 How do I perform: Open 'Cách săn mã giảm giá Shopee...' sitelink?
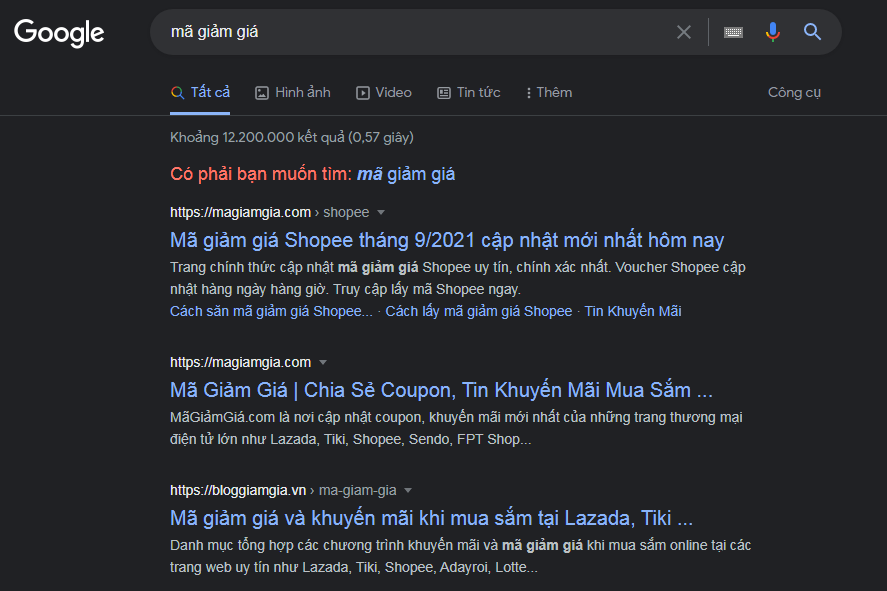(272, 312)
